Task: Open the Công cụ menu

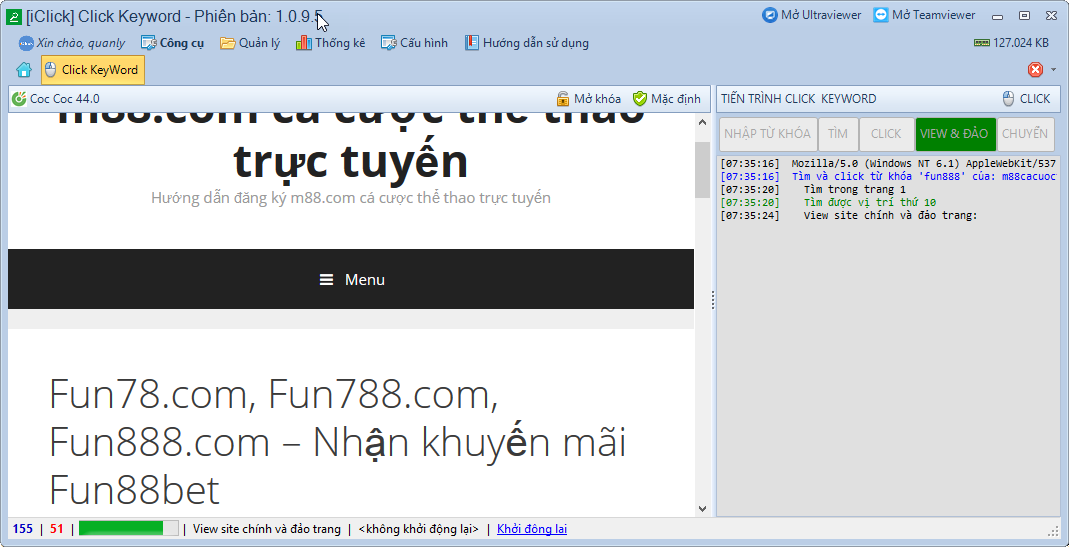Action: click(172, 43)
